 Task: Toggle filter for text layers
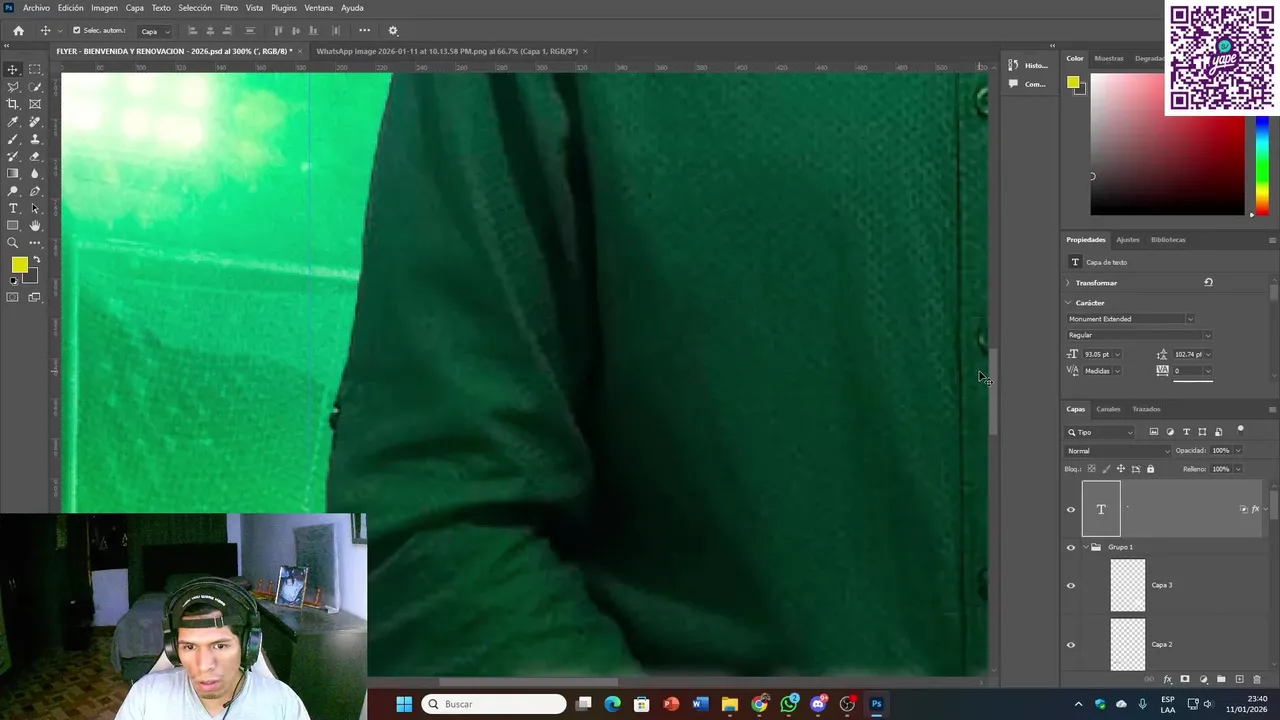(x=1186, y=432)
